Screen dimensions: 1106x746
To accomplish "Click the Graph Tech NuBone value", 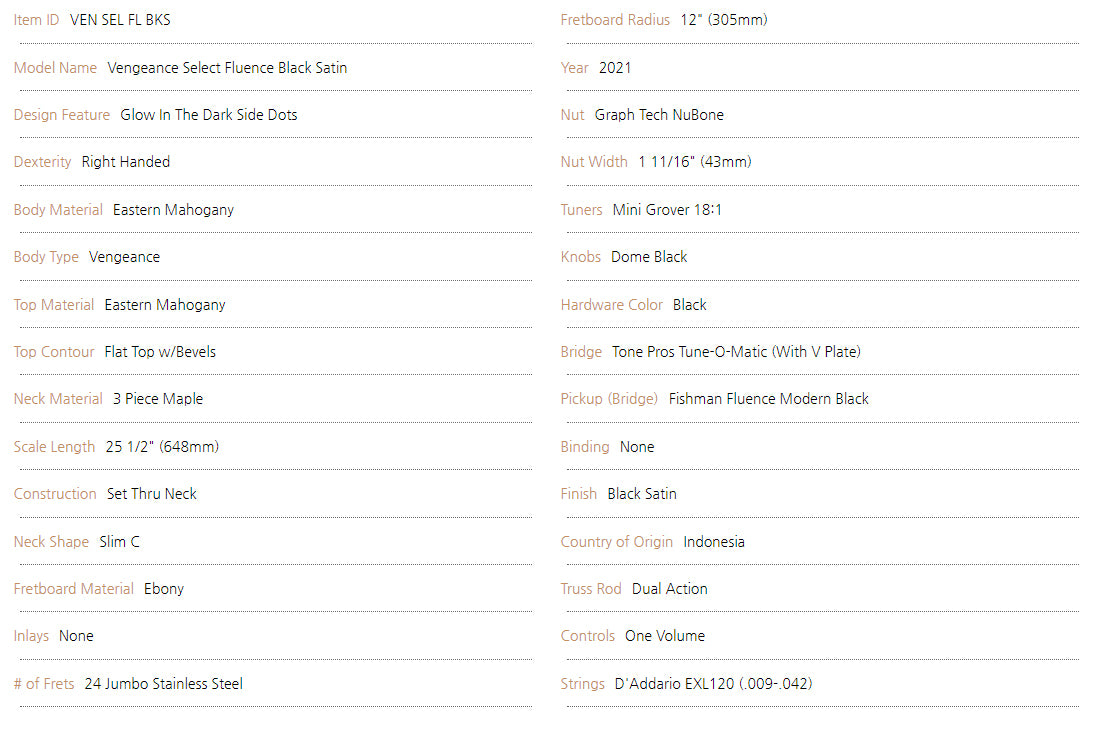I will tap(659, 115).
